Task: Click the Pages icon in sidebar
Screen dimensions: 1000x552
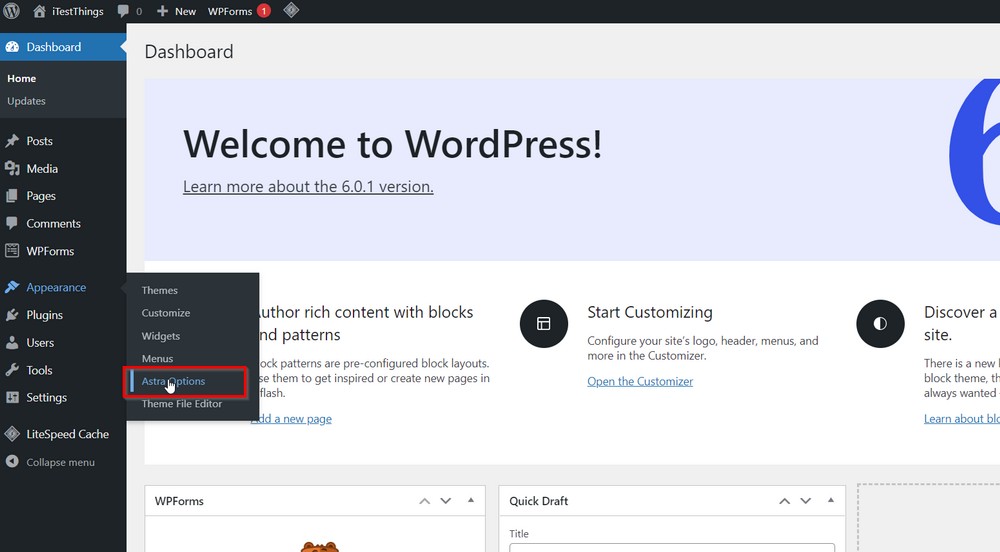Action: pos(12,196)
